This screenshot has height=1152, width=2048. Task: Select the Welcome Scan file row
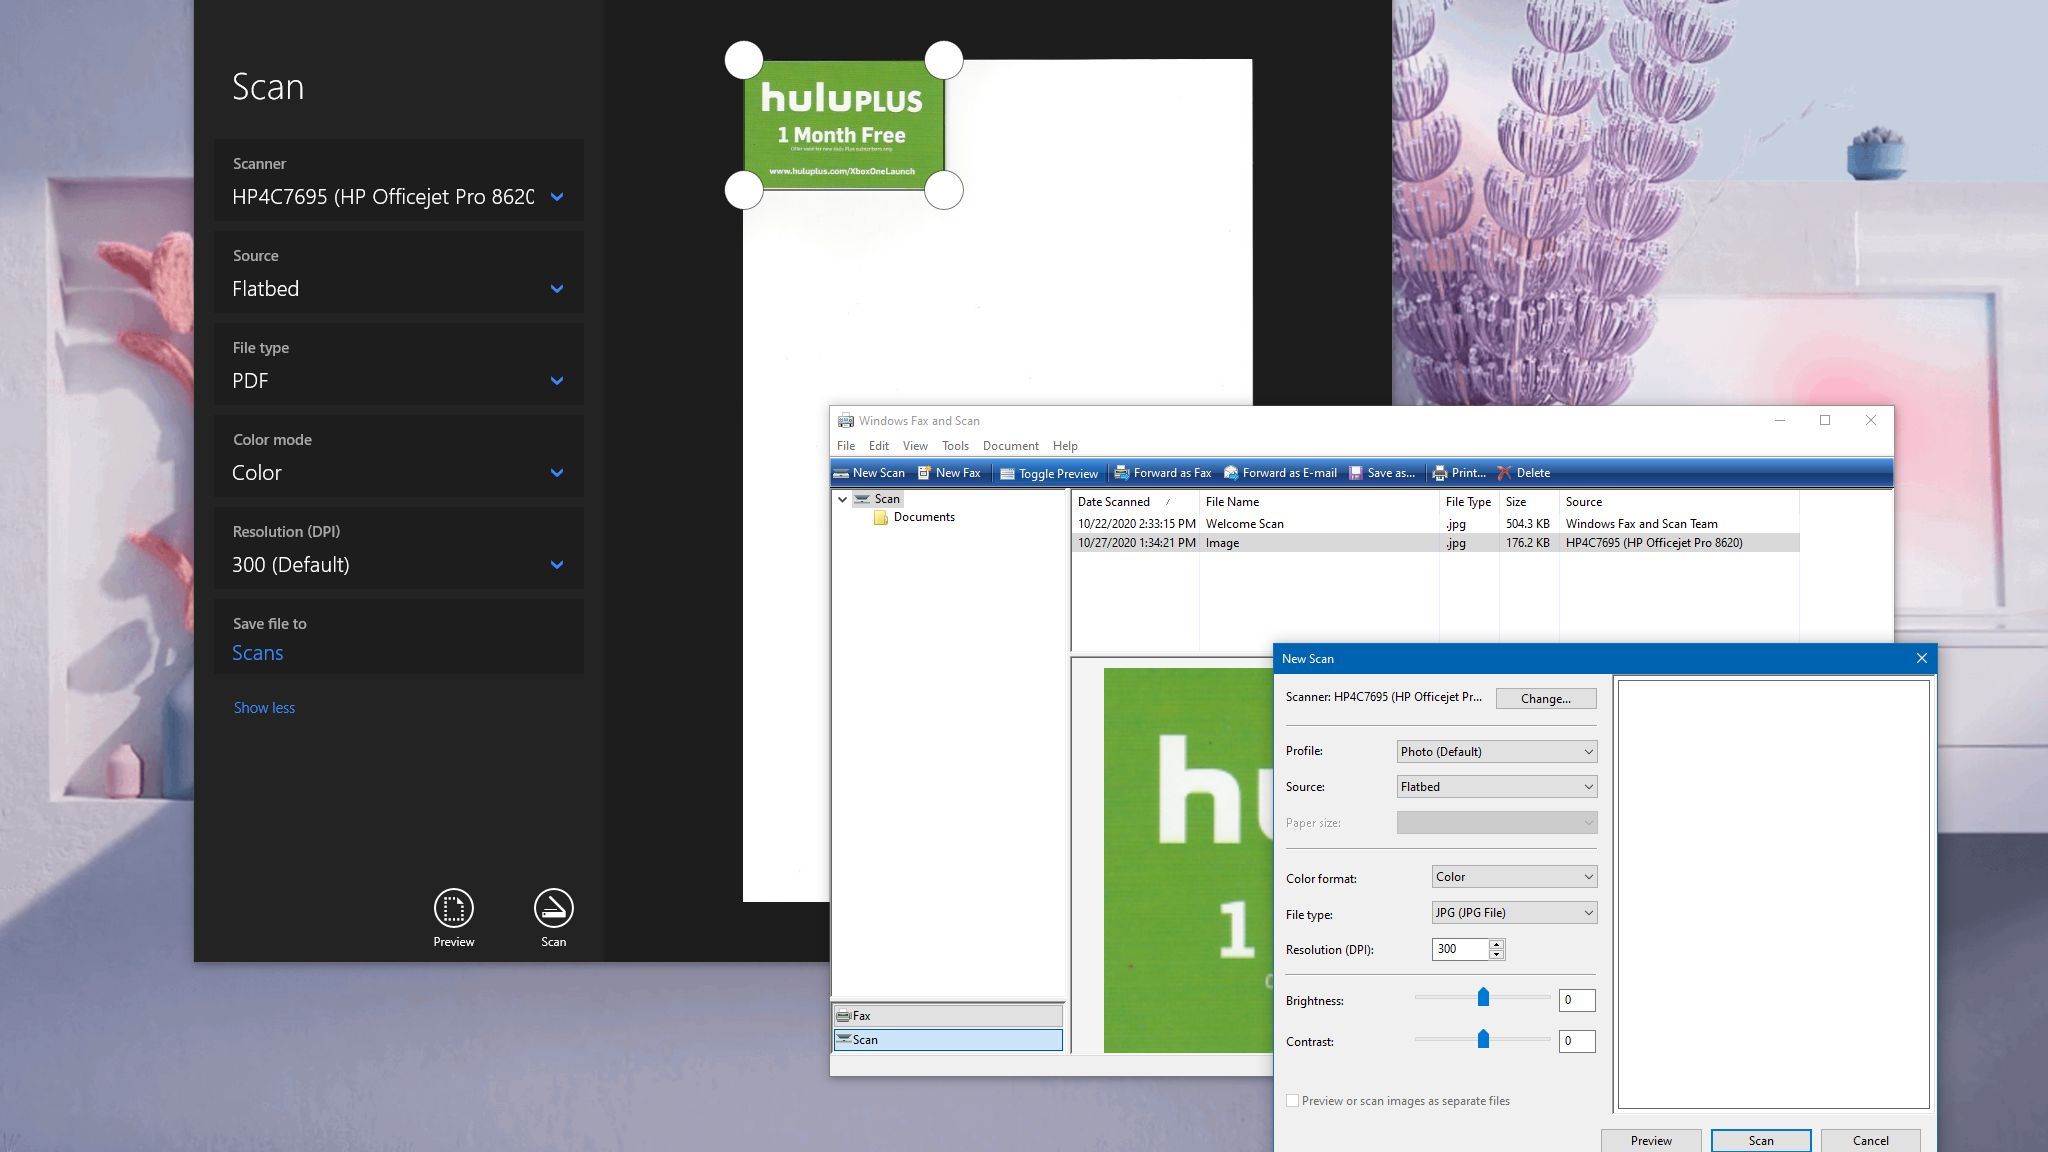(x=1244, y=524)
